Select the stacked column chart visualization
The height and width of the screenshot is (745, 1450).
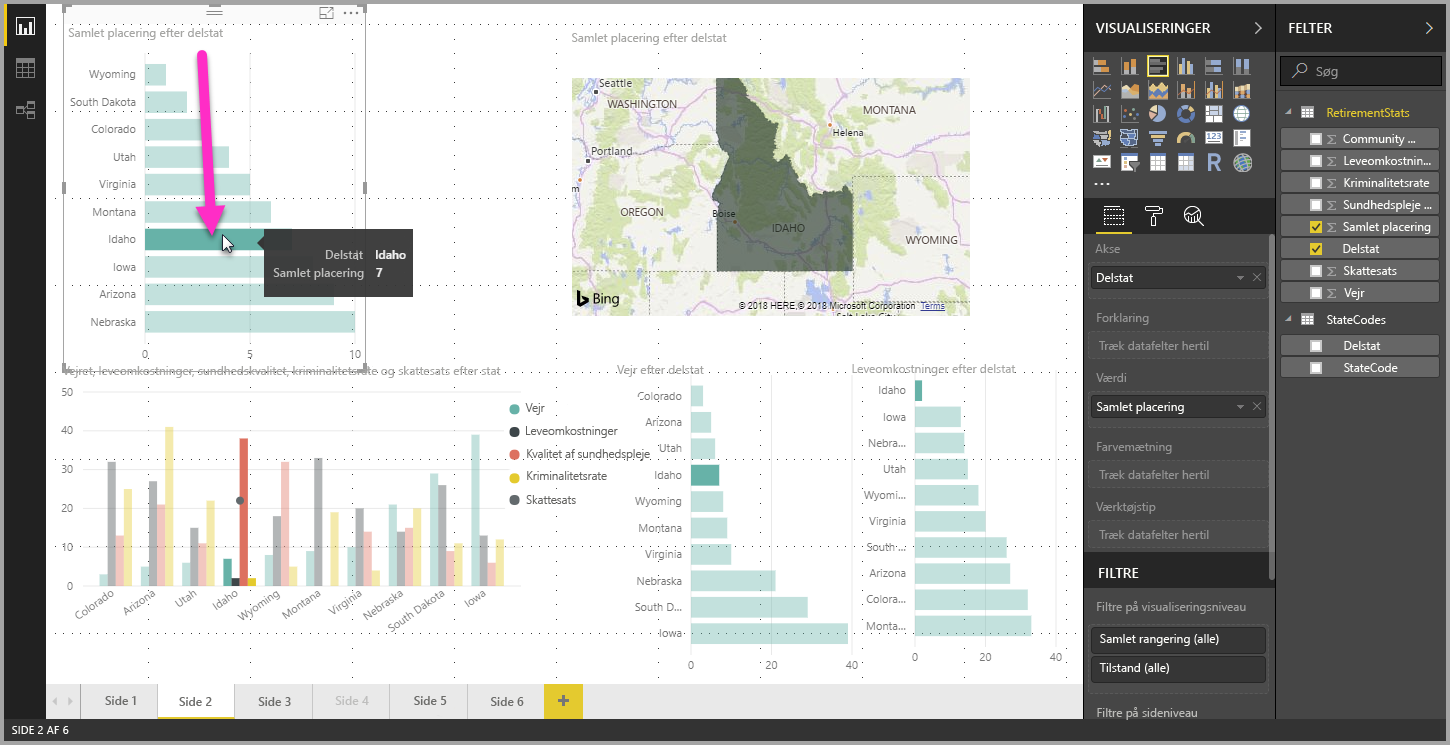tap(1130, 67)
